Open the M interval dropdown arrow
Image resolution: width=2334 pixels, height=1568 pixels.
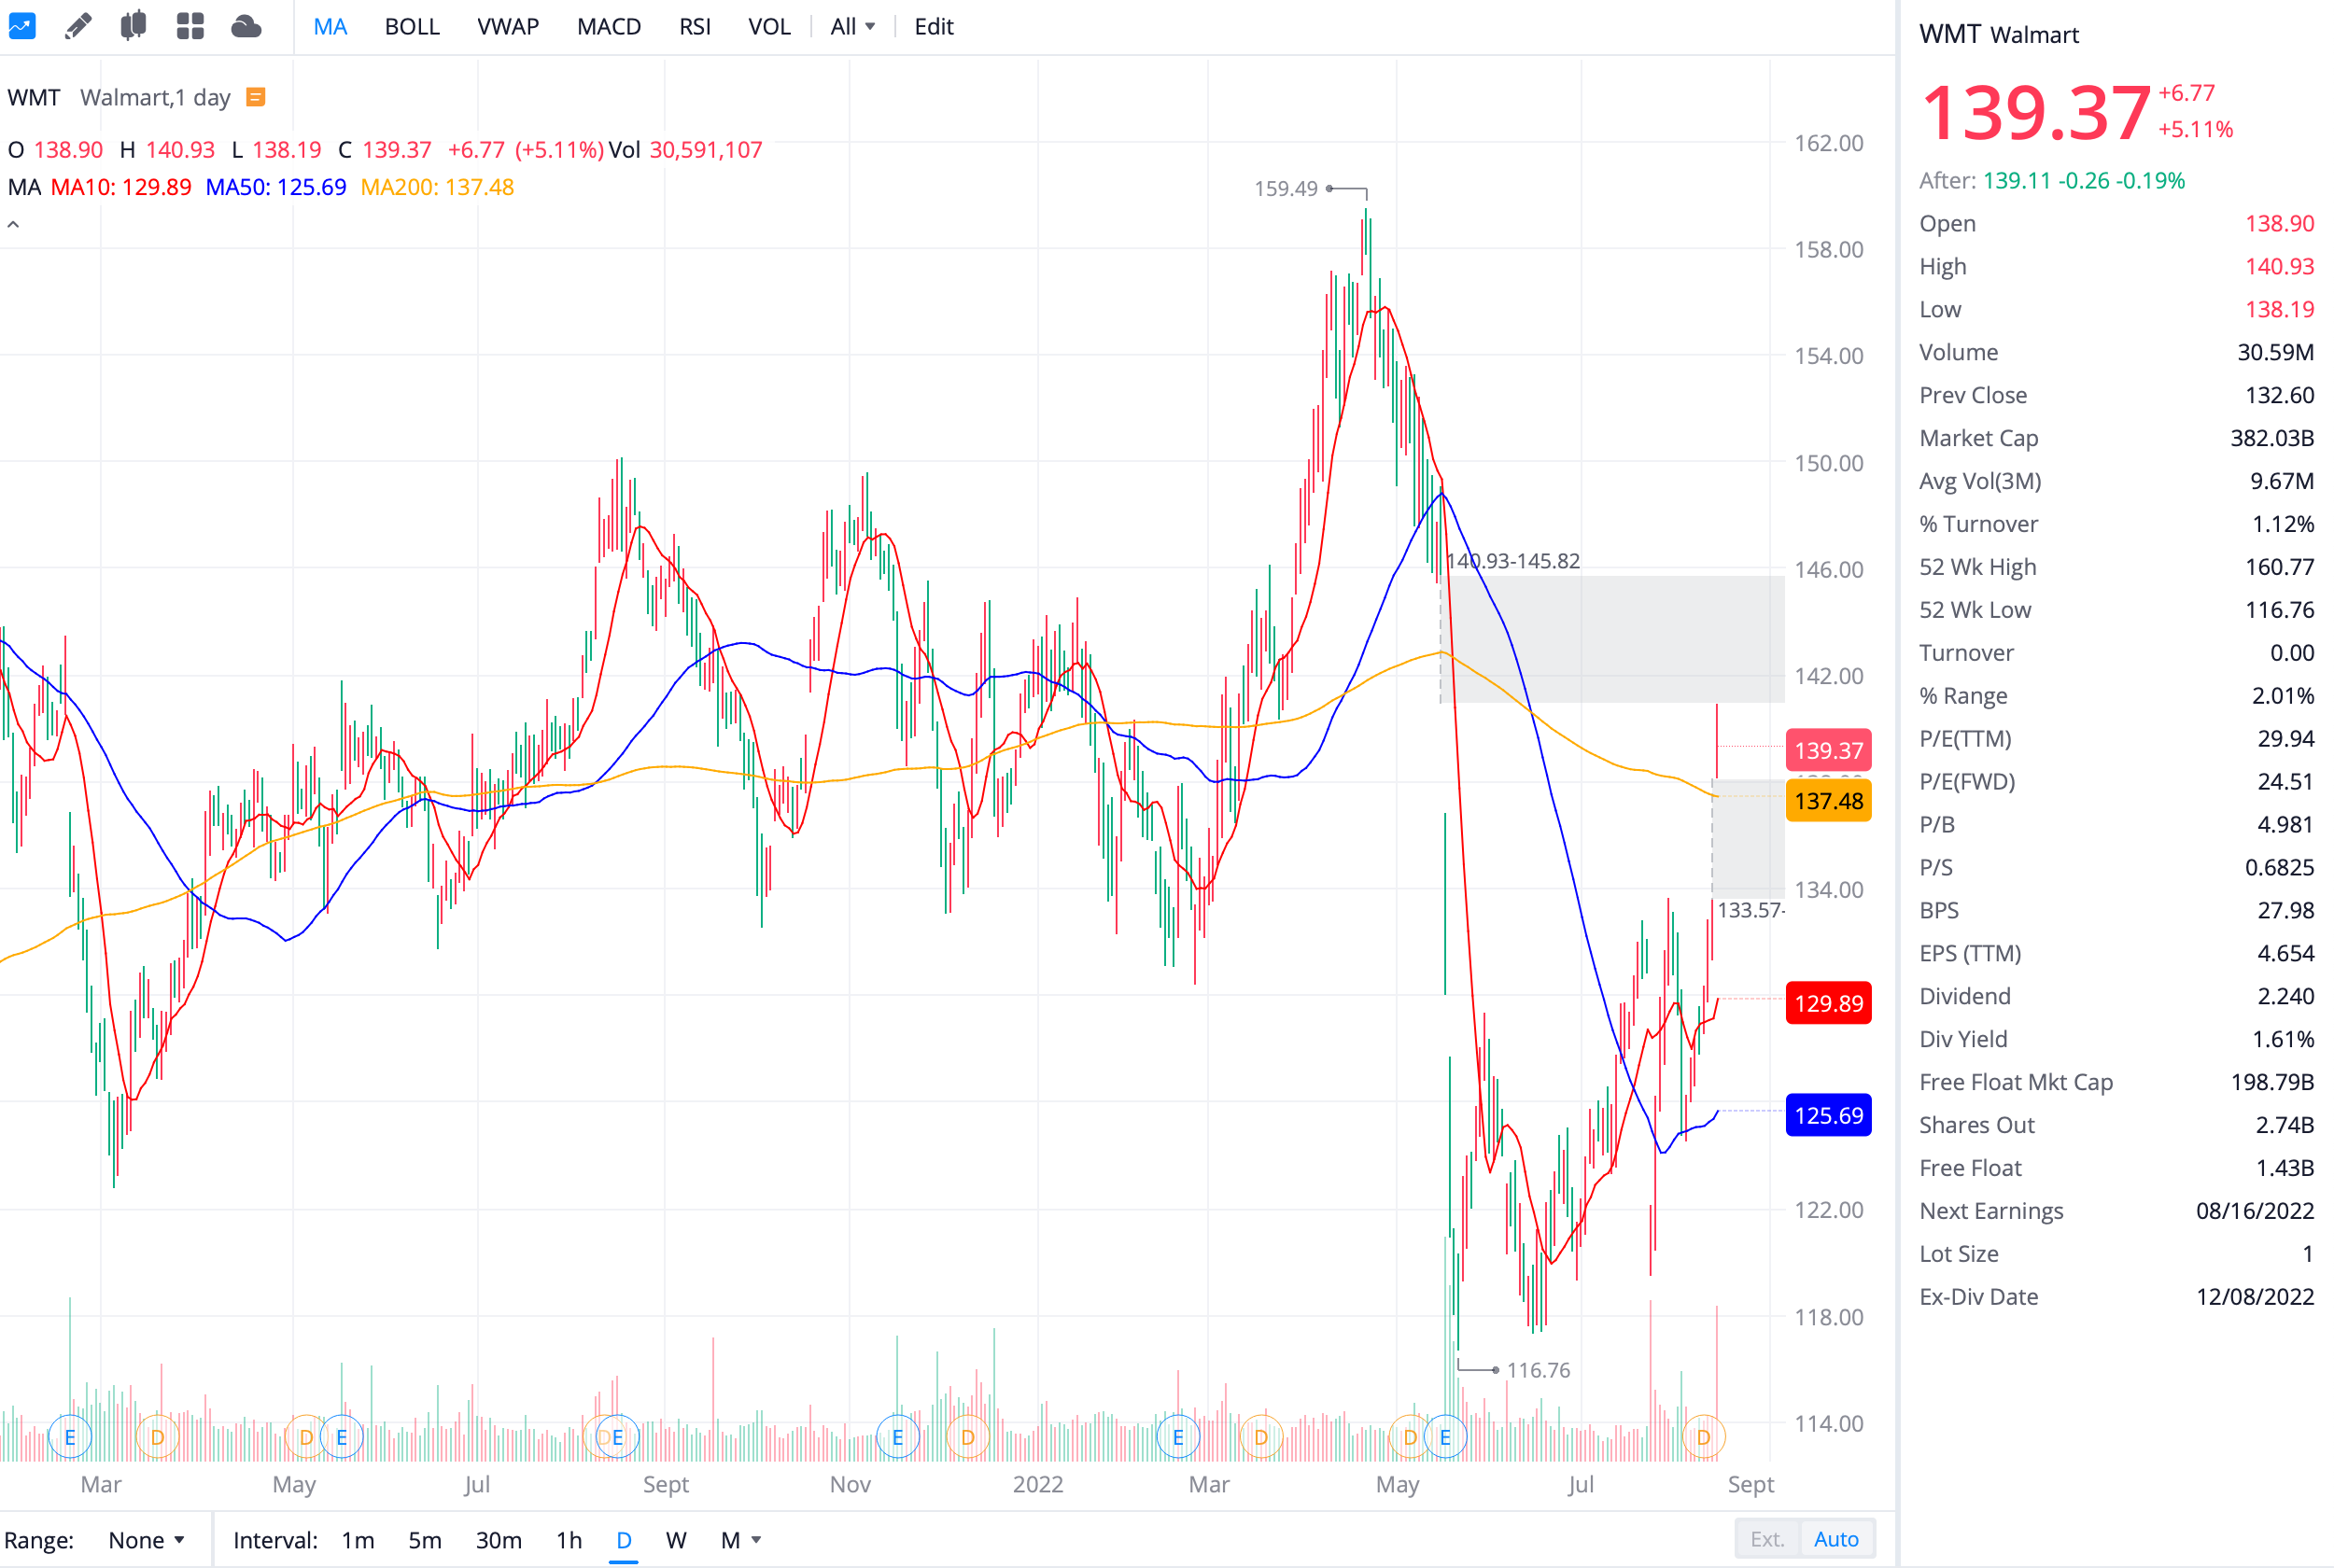[x=757, y=1540]
